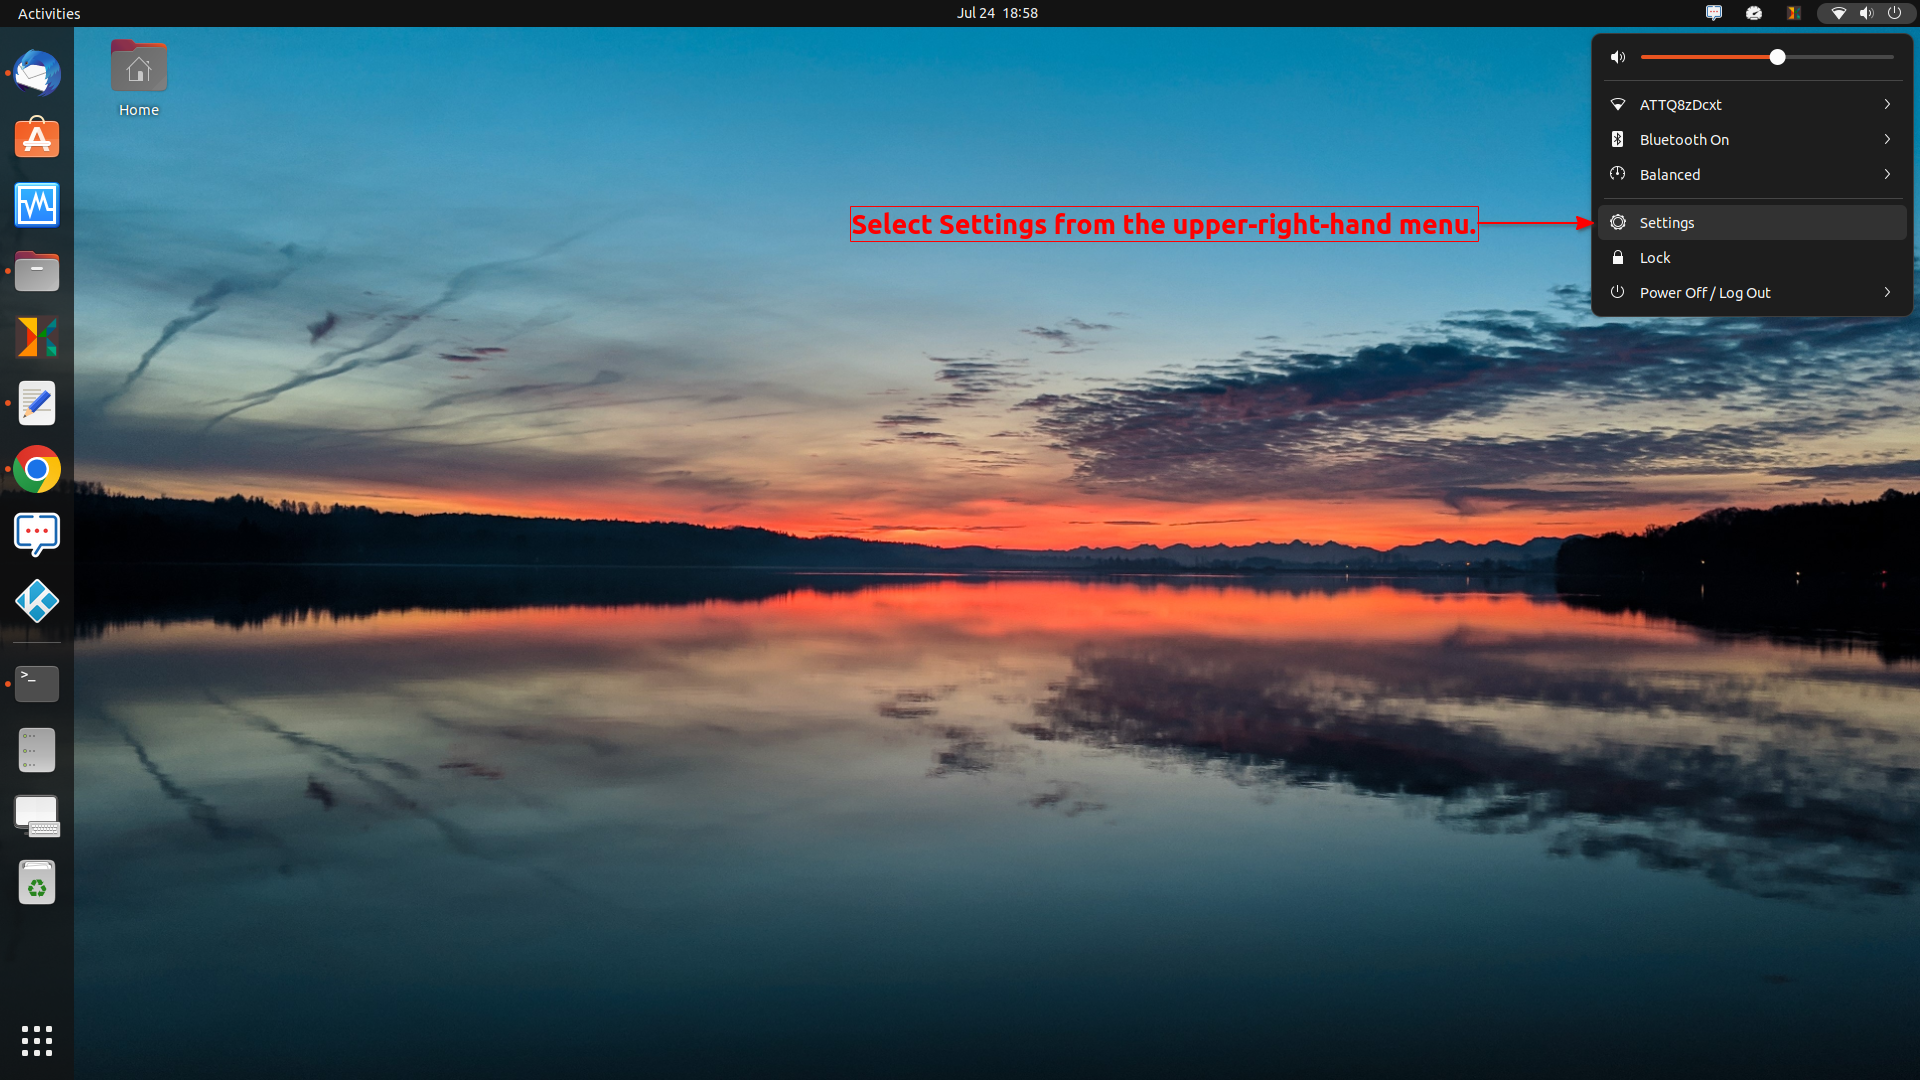
Task: Expand the ATTQ8zDcxt Wi-Fi submenu chevron
Action: 1887,104
